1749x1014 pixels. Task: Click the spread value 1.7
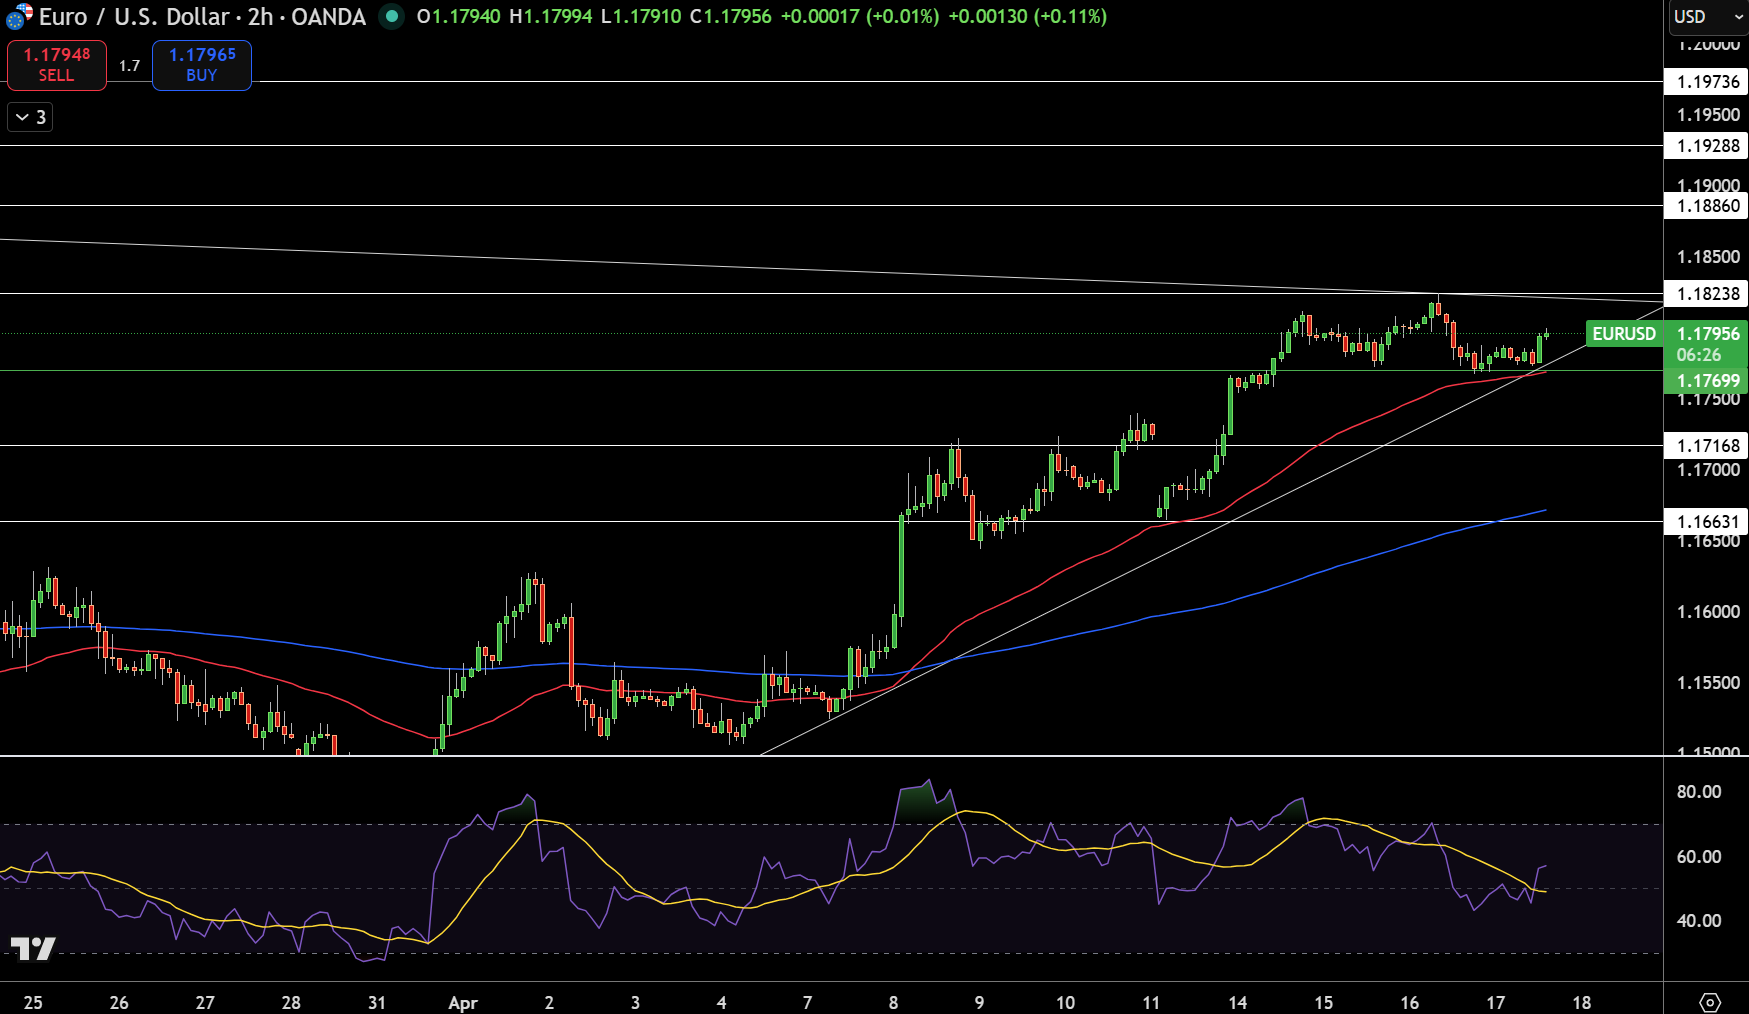pyautogui.click(x=130, y=66)
